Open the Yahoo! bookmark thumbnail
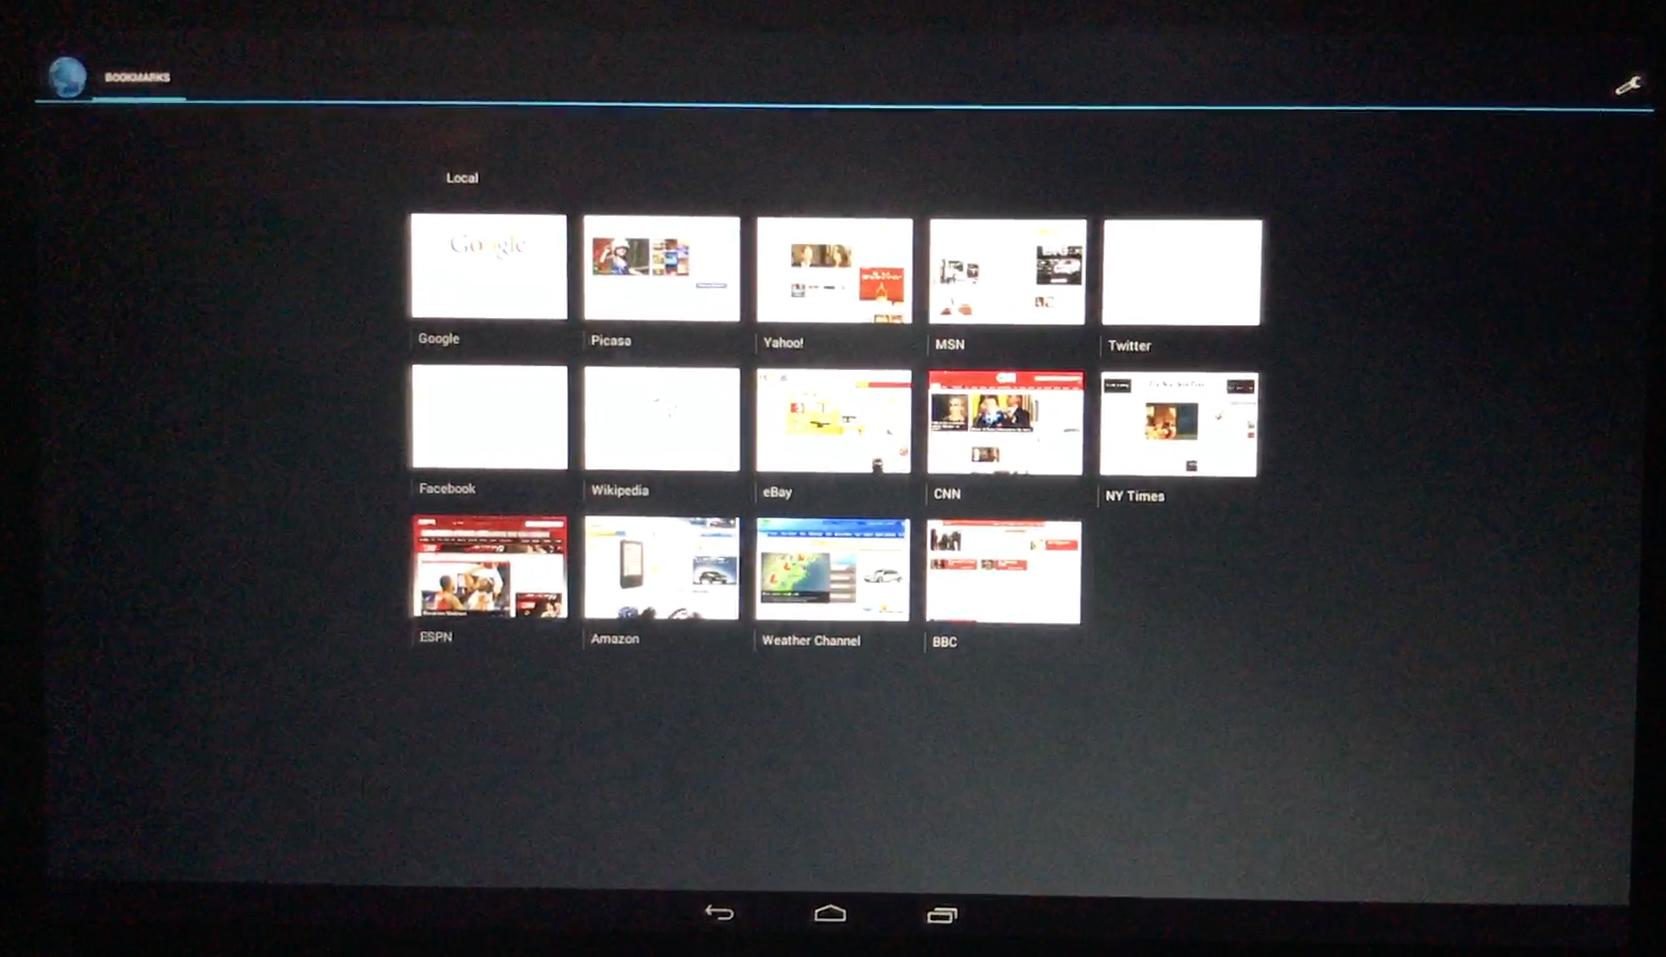The width and height of the screenshot is (1666, 957). 834,270
